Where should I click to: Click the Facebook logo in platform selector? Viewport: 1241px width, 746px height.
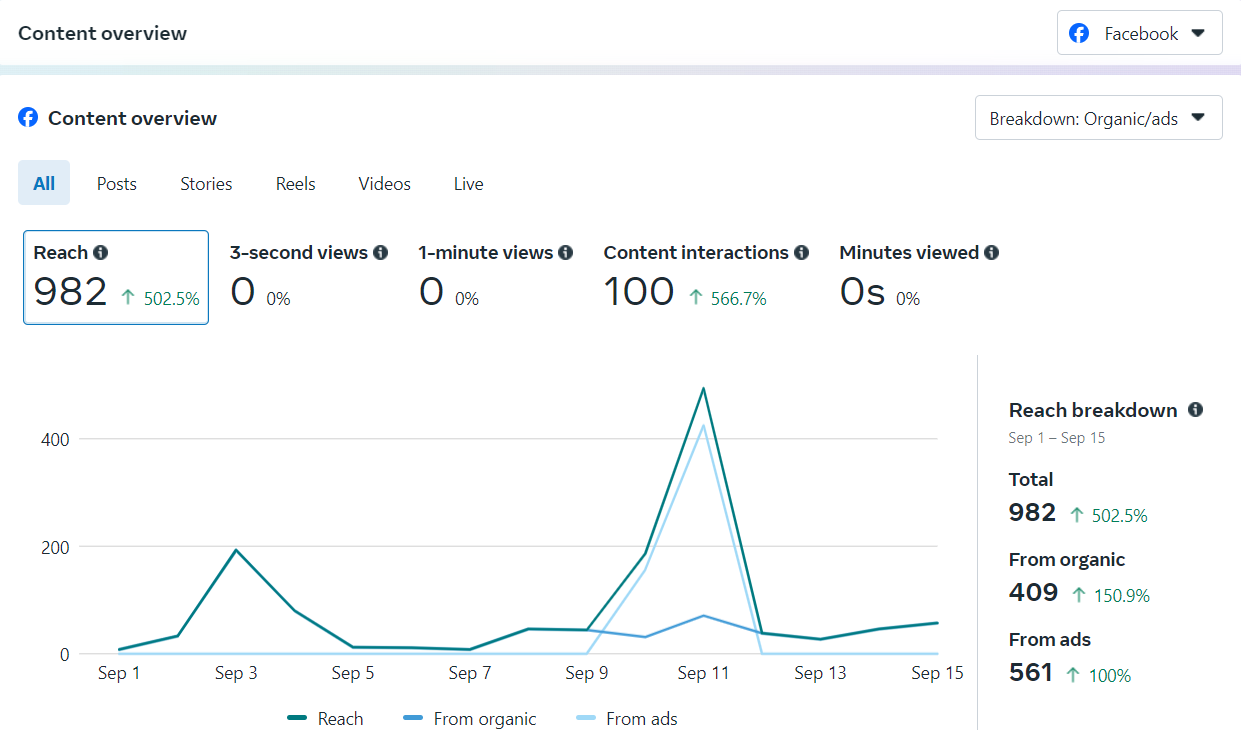coord(1079,33)
